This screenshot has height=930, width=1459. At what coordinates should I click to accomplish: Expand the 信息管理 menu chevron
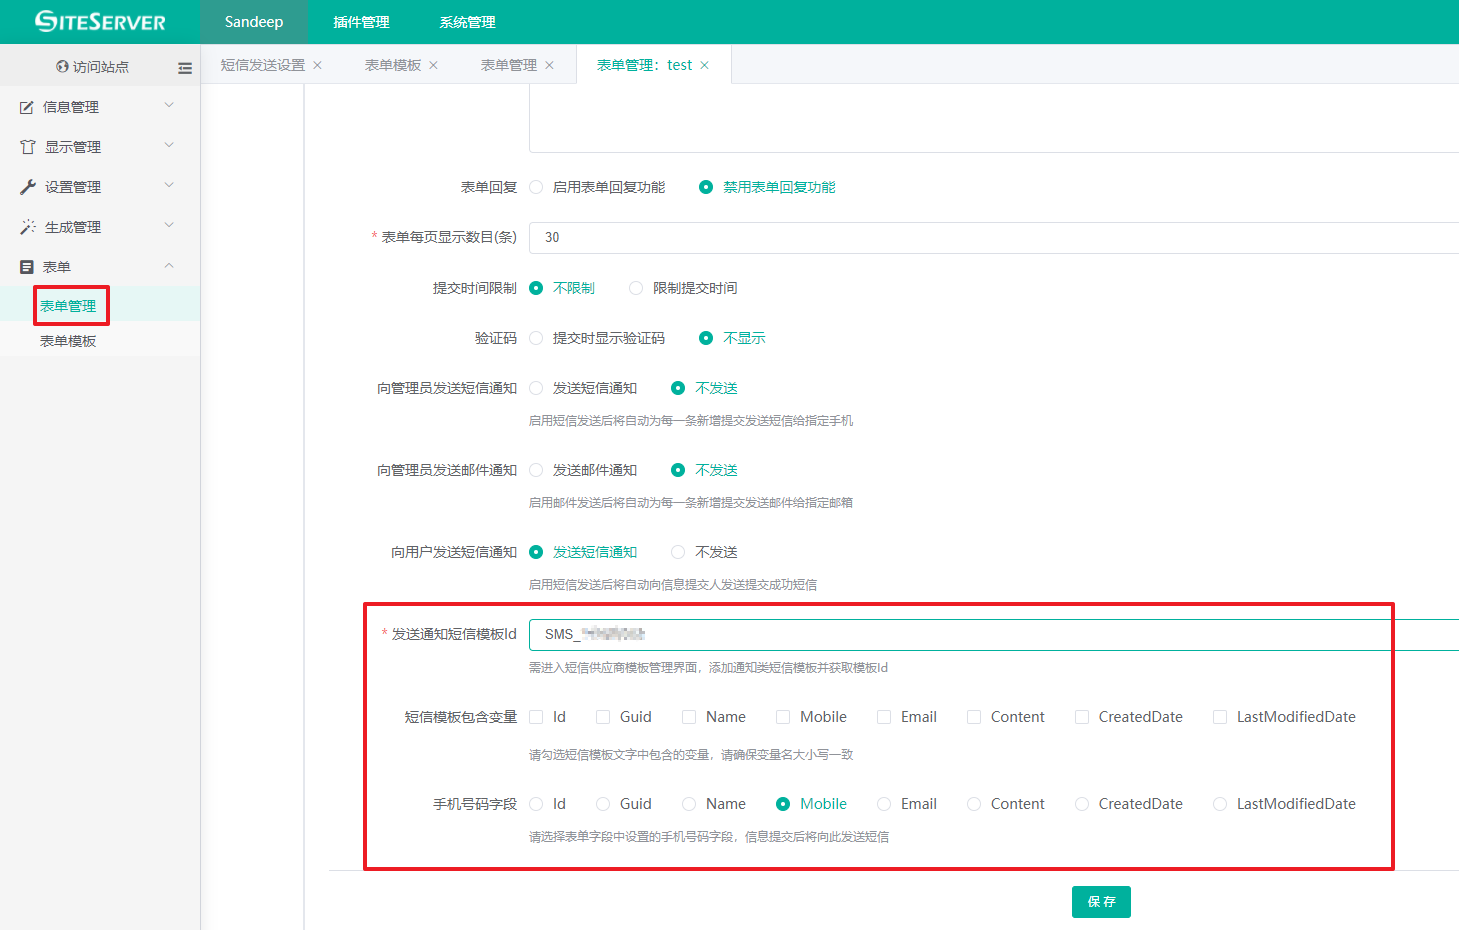[x=169, y=105]
